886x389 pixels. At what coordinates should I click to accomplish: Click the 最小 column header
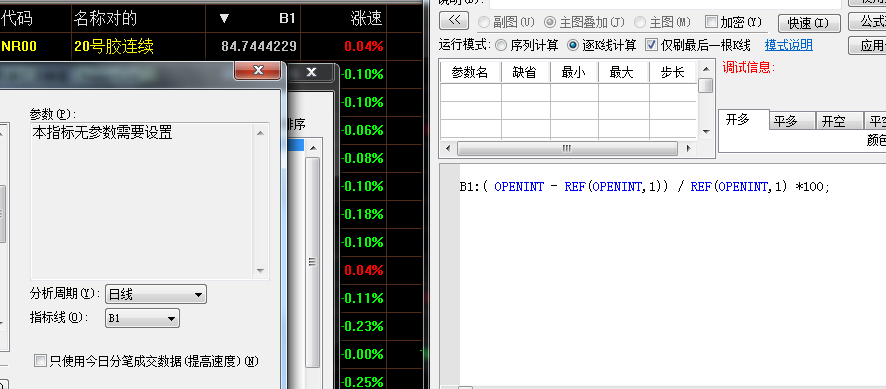point(574,72)
